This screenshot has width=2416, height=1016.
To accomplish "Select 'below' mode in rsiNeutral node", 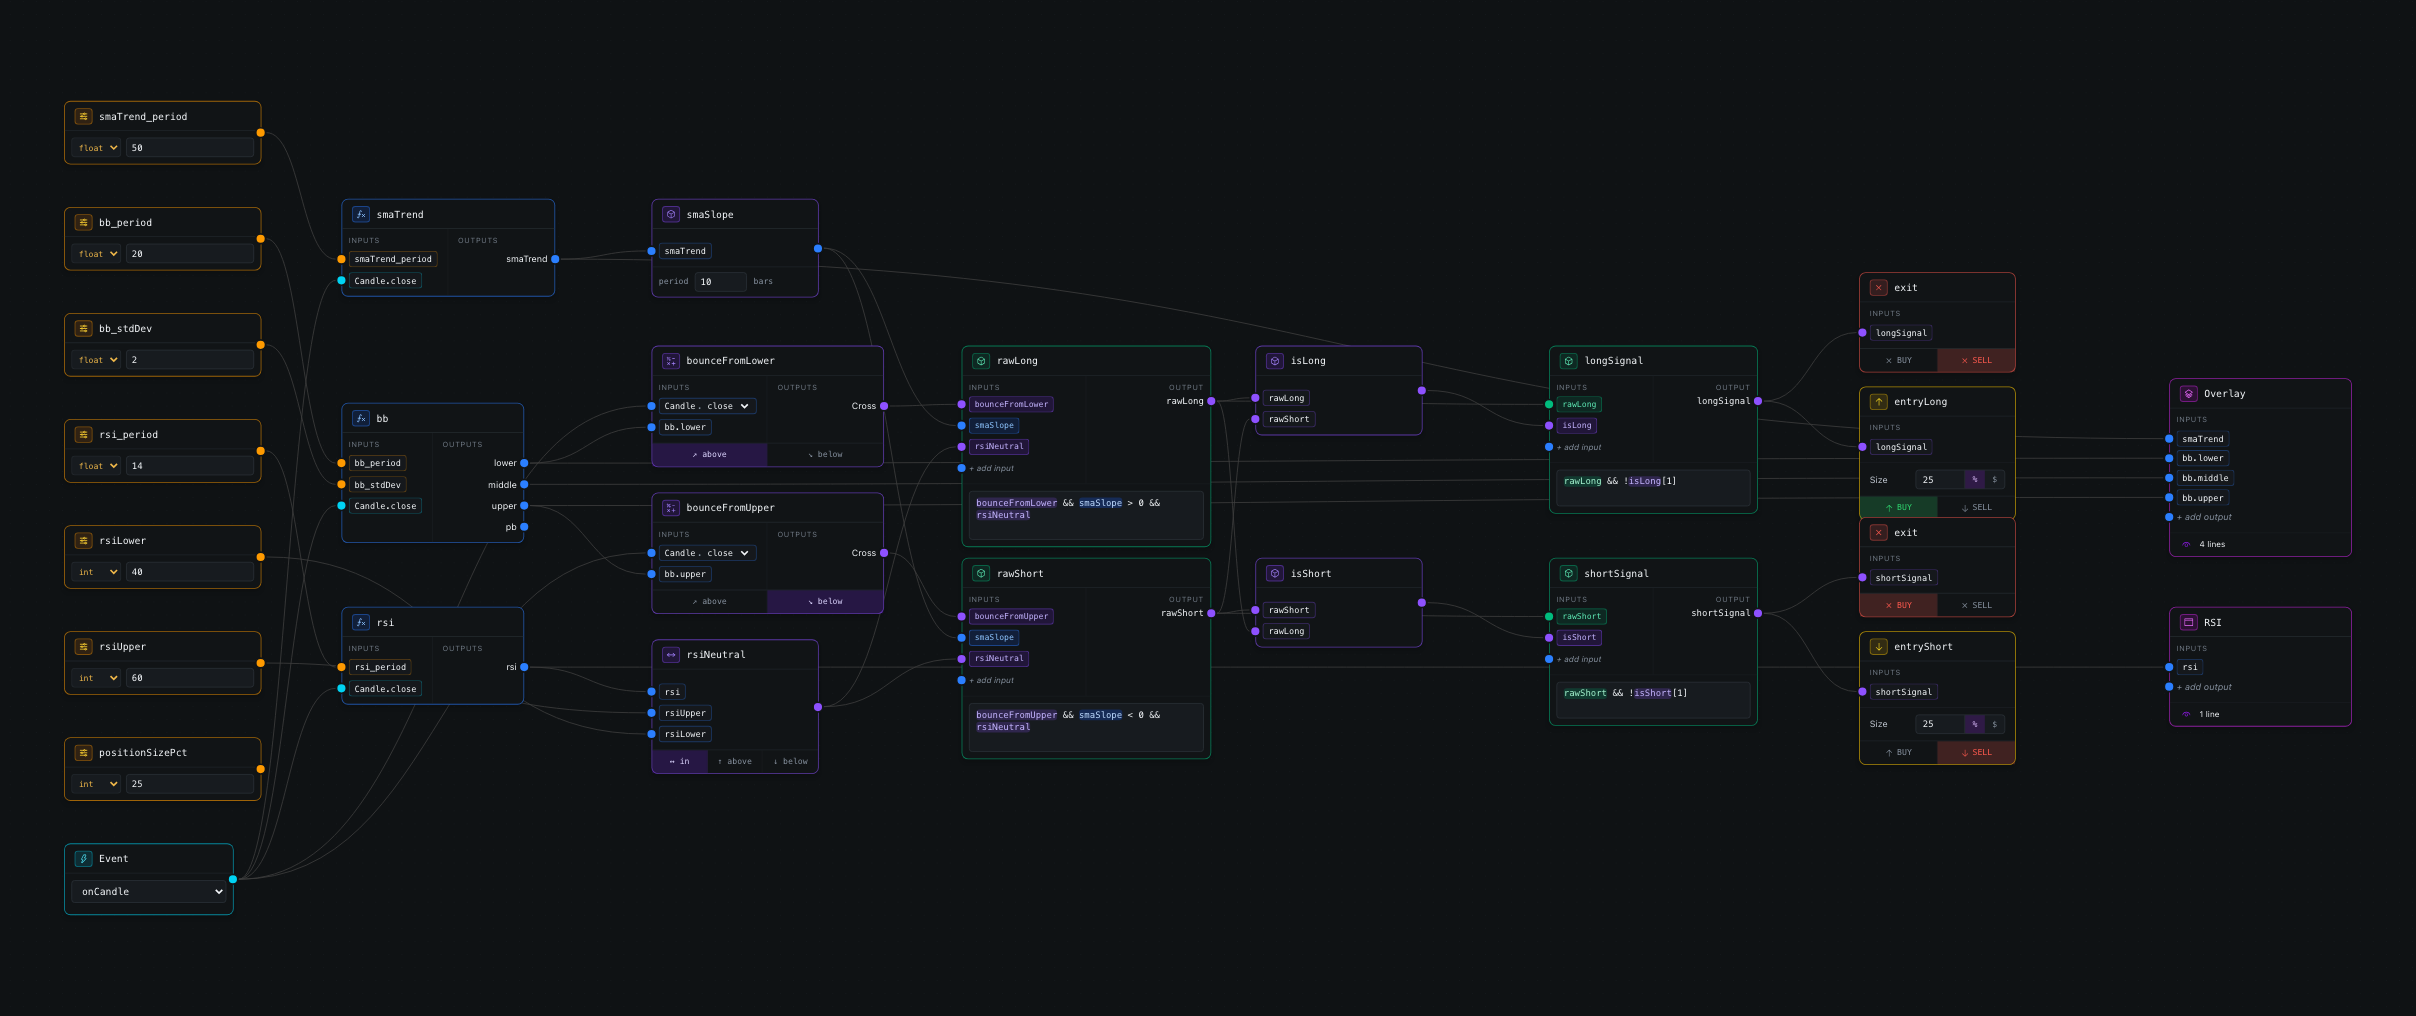I will (790, 762).
